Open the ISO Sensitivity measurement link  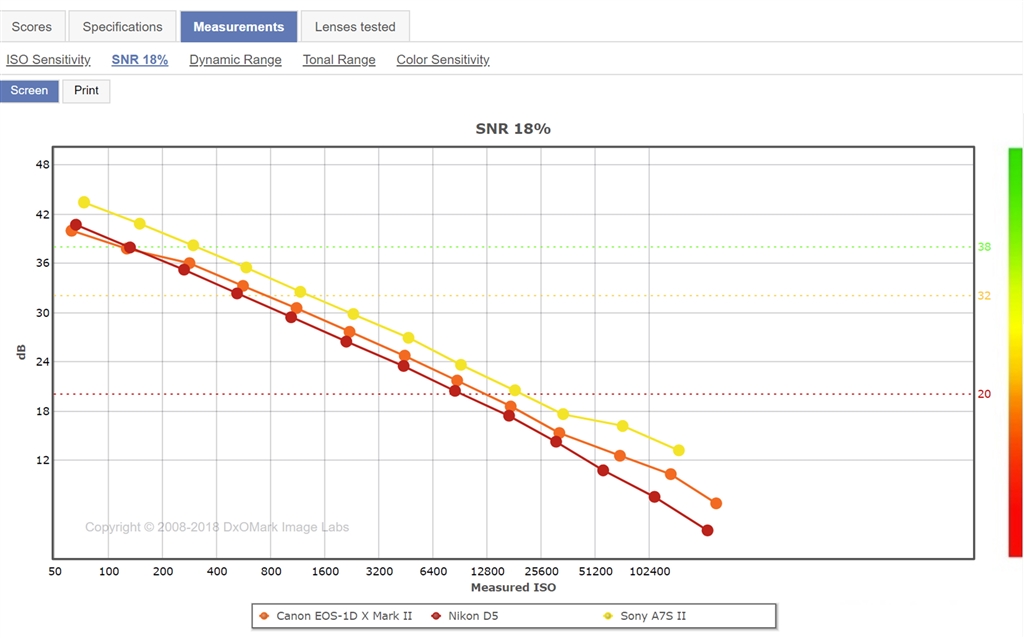48,60
